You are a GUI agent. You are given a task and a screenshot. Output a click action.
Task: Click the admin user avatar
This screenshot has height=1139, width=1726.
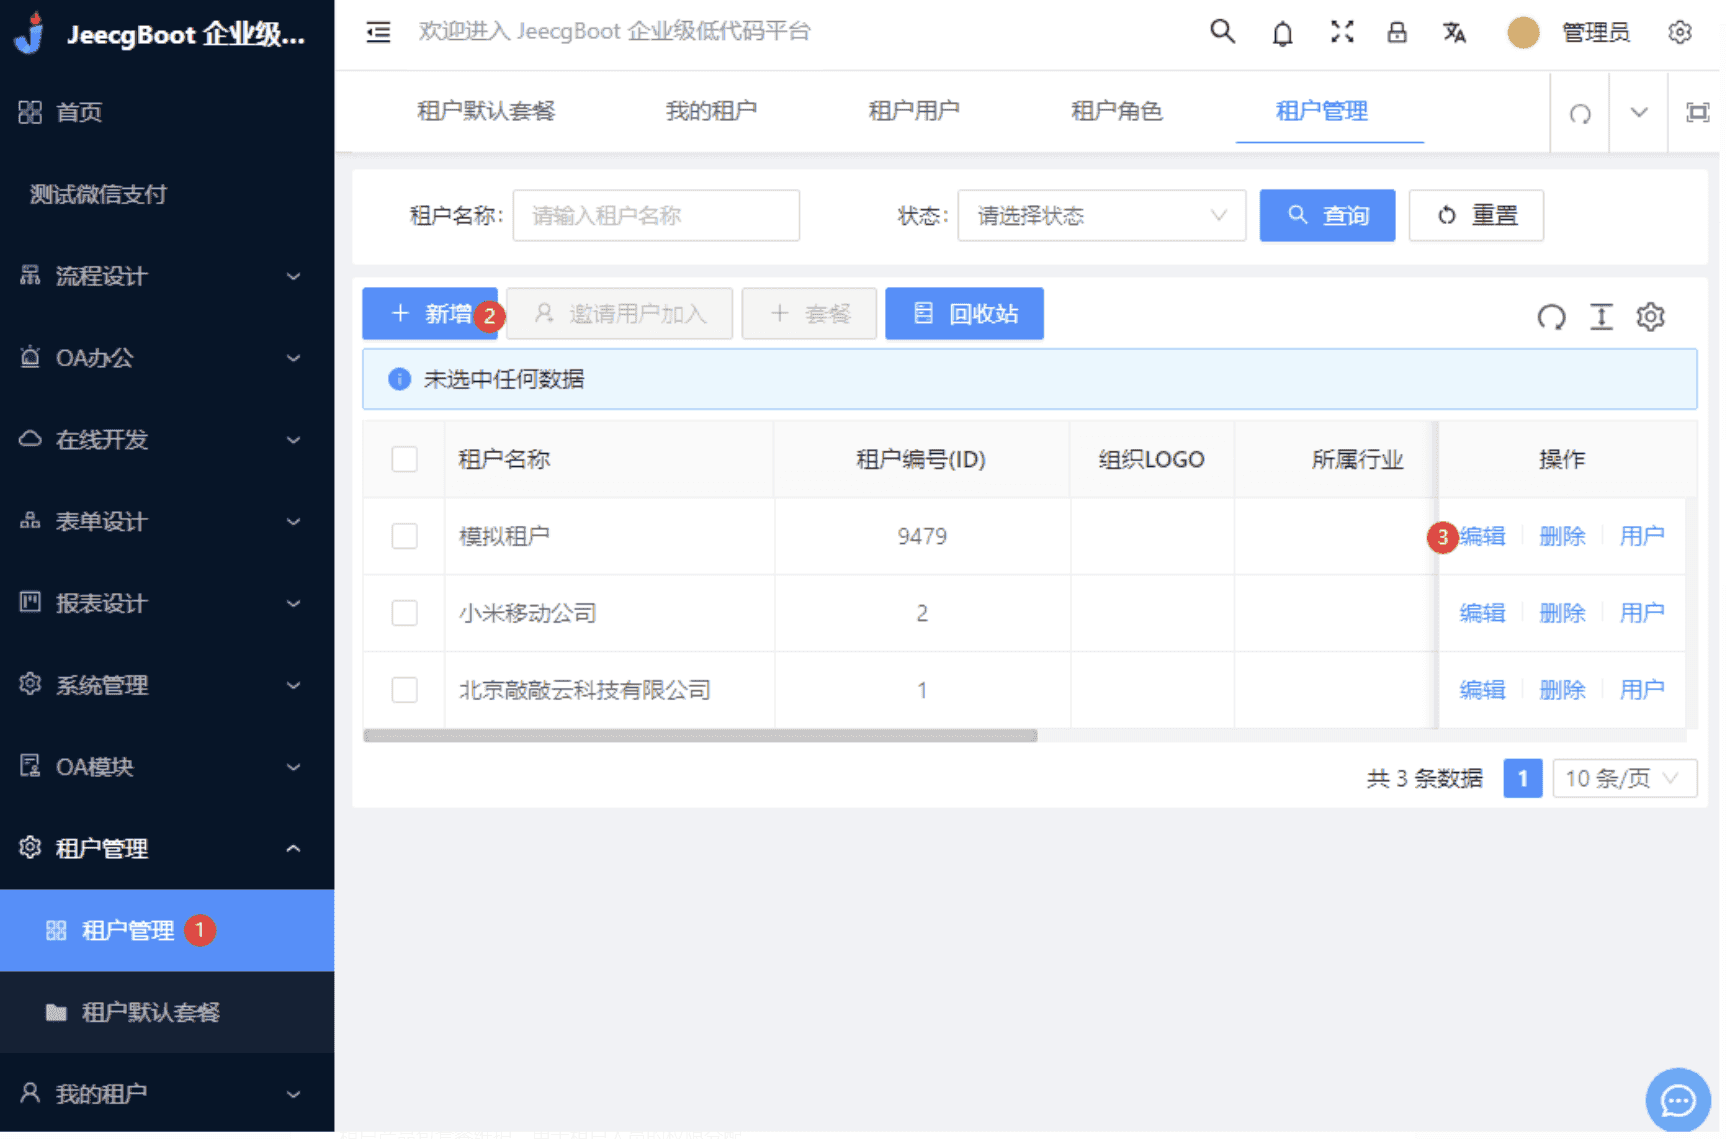click(1523, 32)
